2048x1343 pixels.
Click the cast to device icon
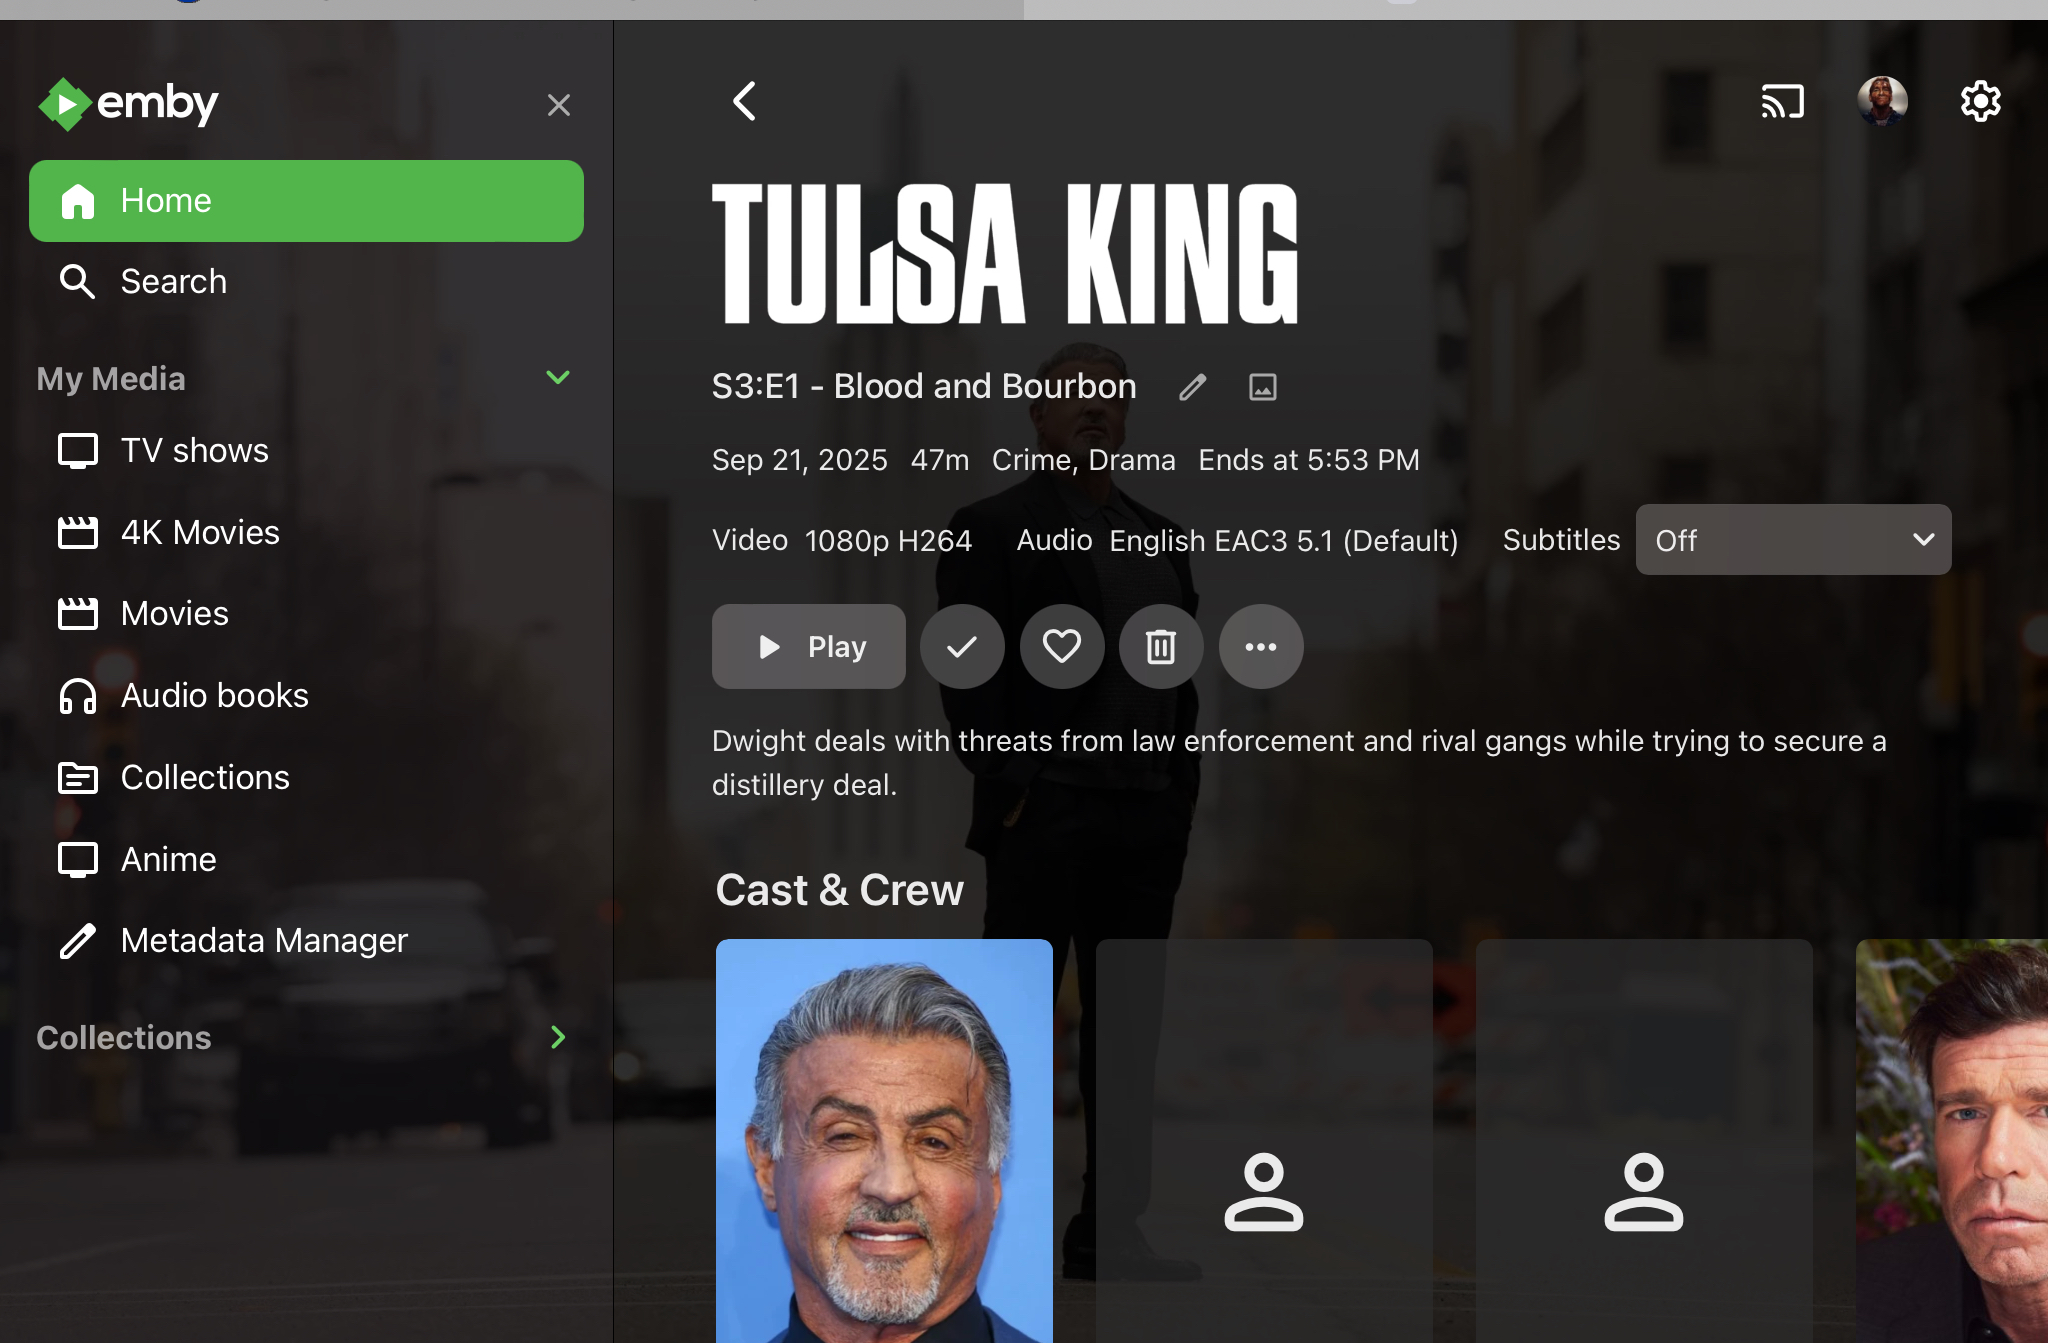click(1782, 102)
